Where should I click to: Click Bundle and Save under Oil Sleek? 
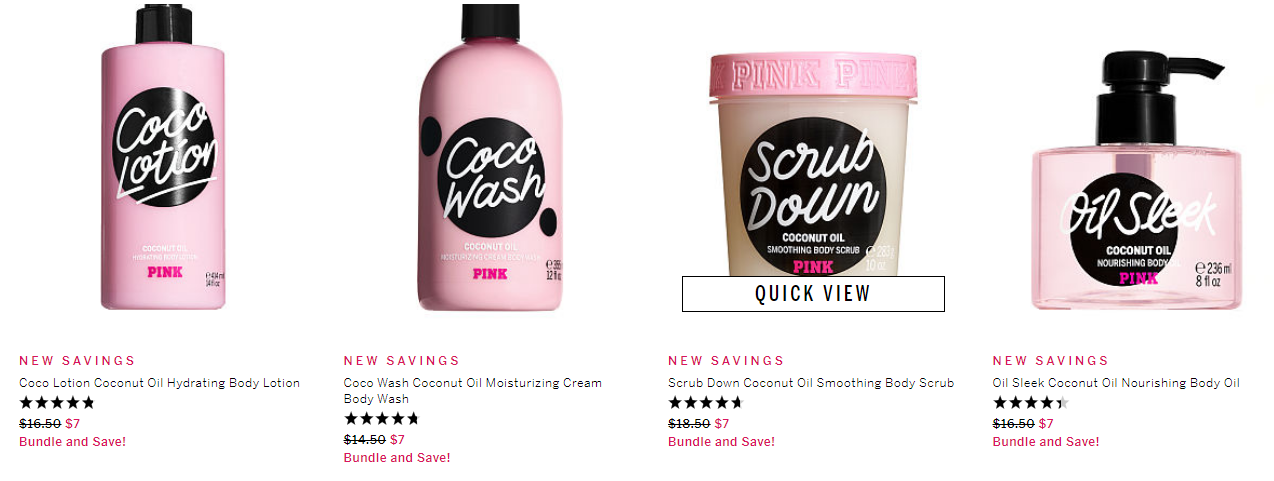(x=1046, y=442)
